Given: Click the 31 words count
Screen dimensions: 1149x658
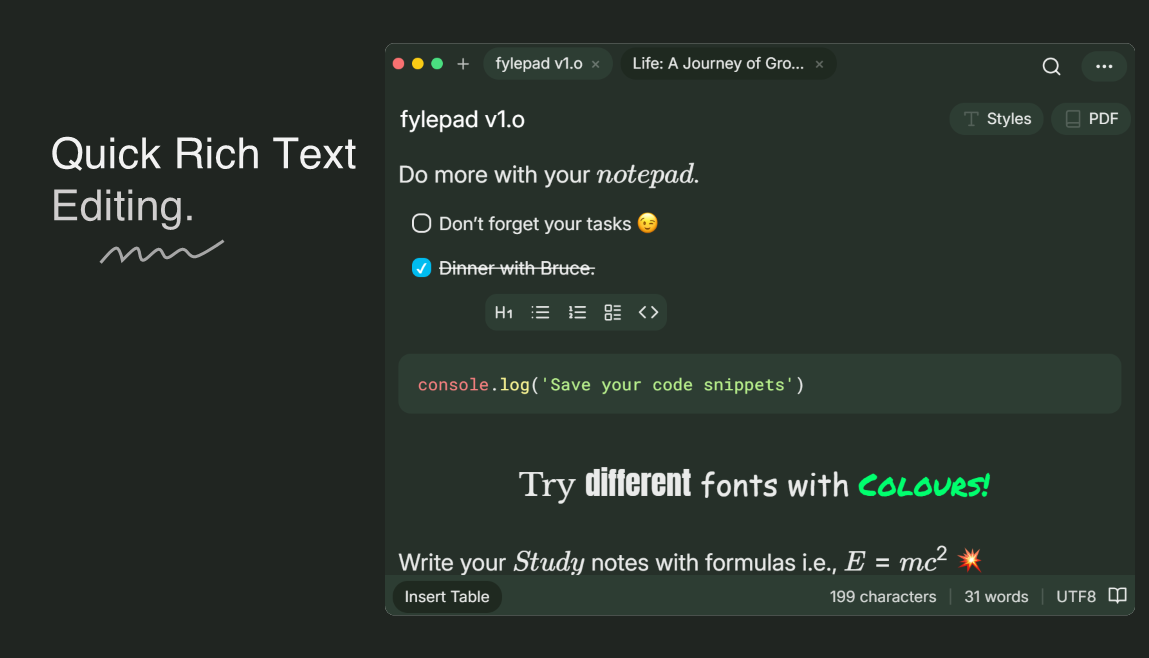Looking at the screenshot, I should [996, 596].
